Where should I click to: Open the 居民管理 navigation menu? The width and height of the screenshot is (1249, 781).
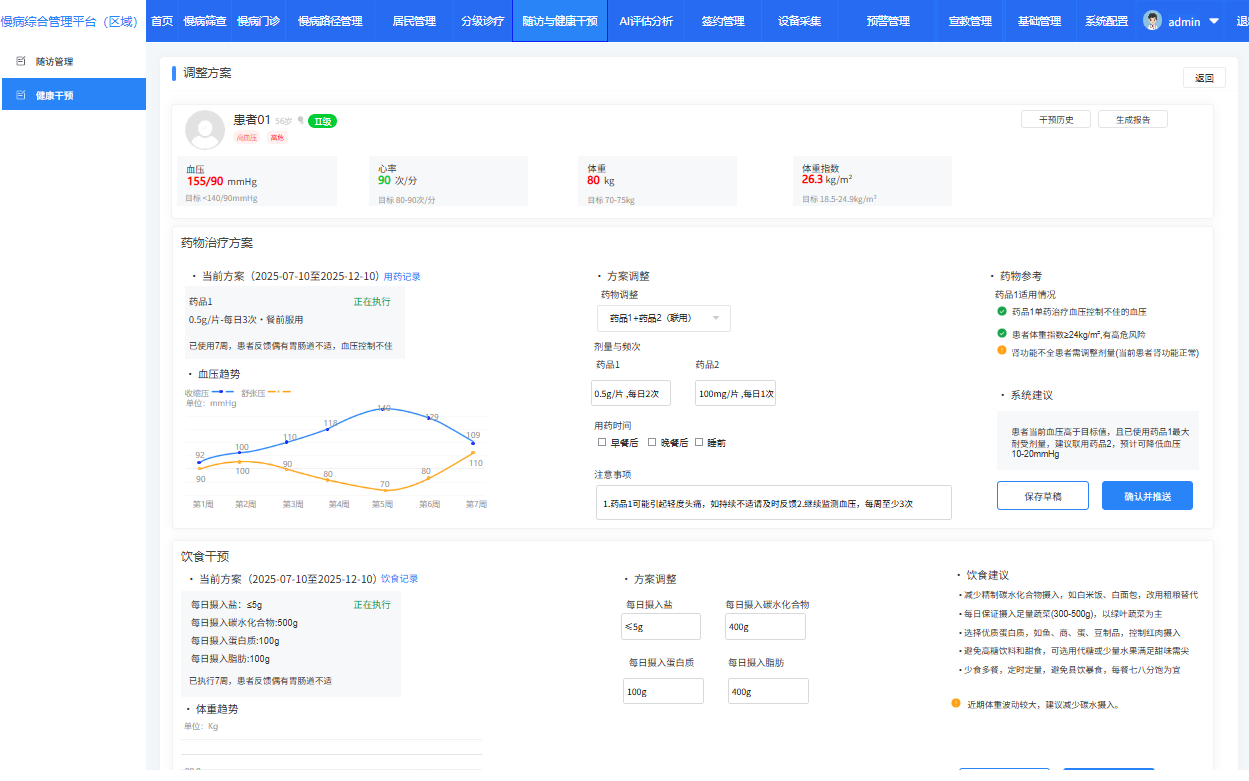(x=414, y=21)
